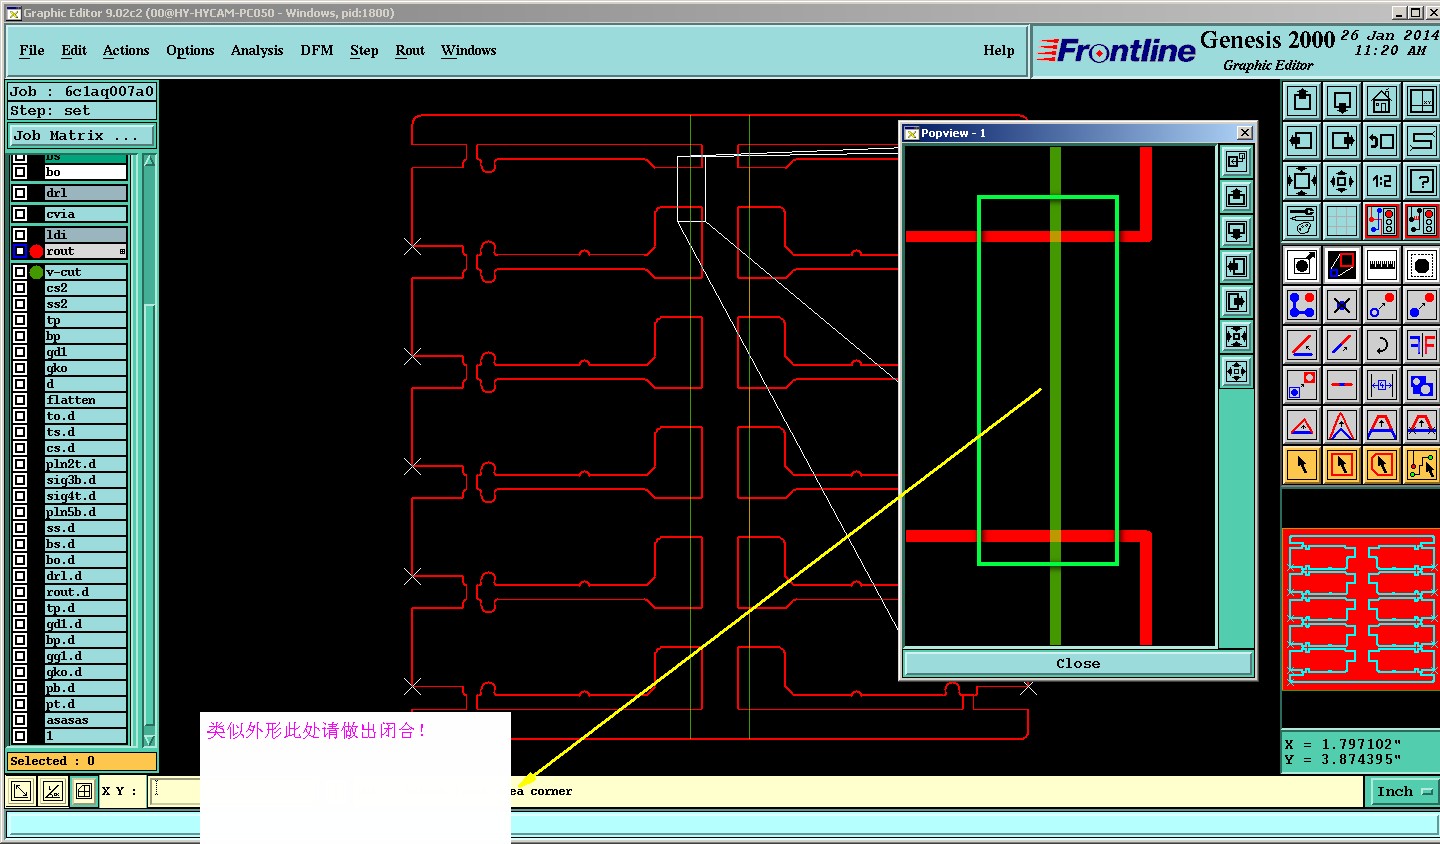The width and height of the screenshot is (1440, 844).
Task: Open the Rout menu
Action: [410, 50]
